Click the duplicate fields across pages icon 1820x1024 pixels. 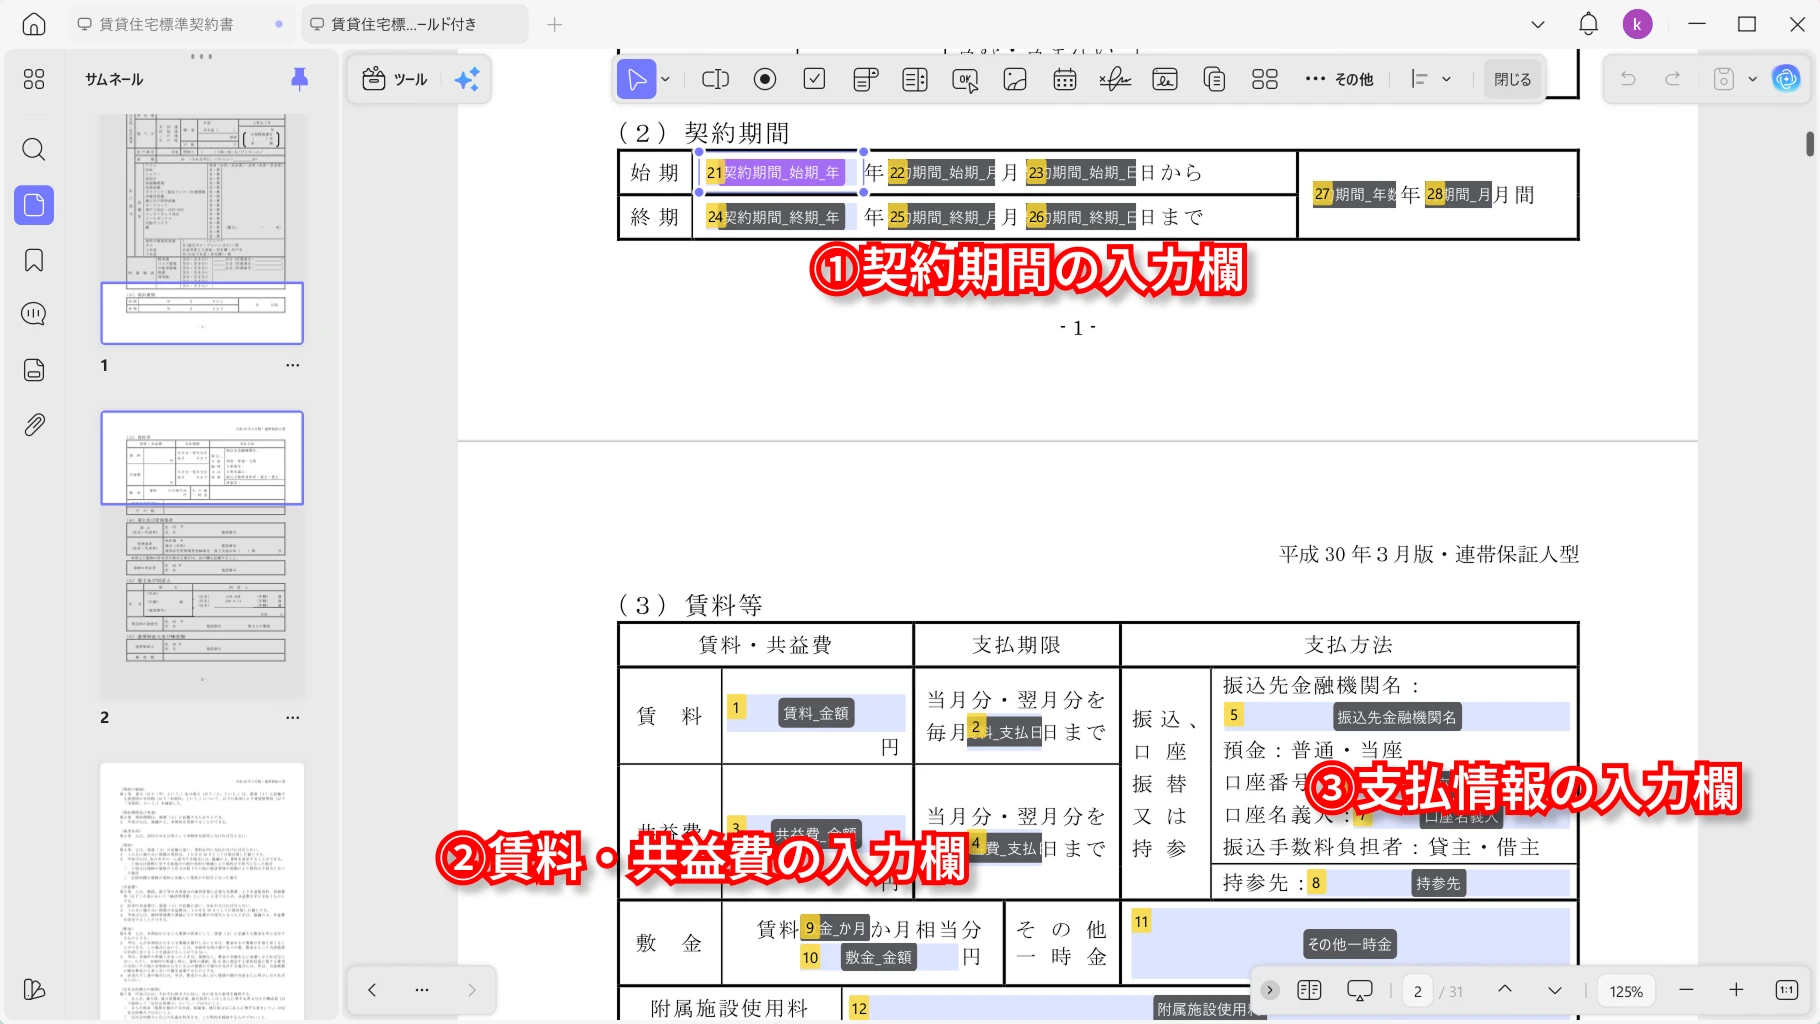click(x=1215, y=79)
